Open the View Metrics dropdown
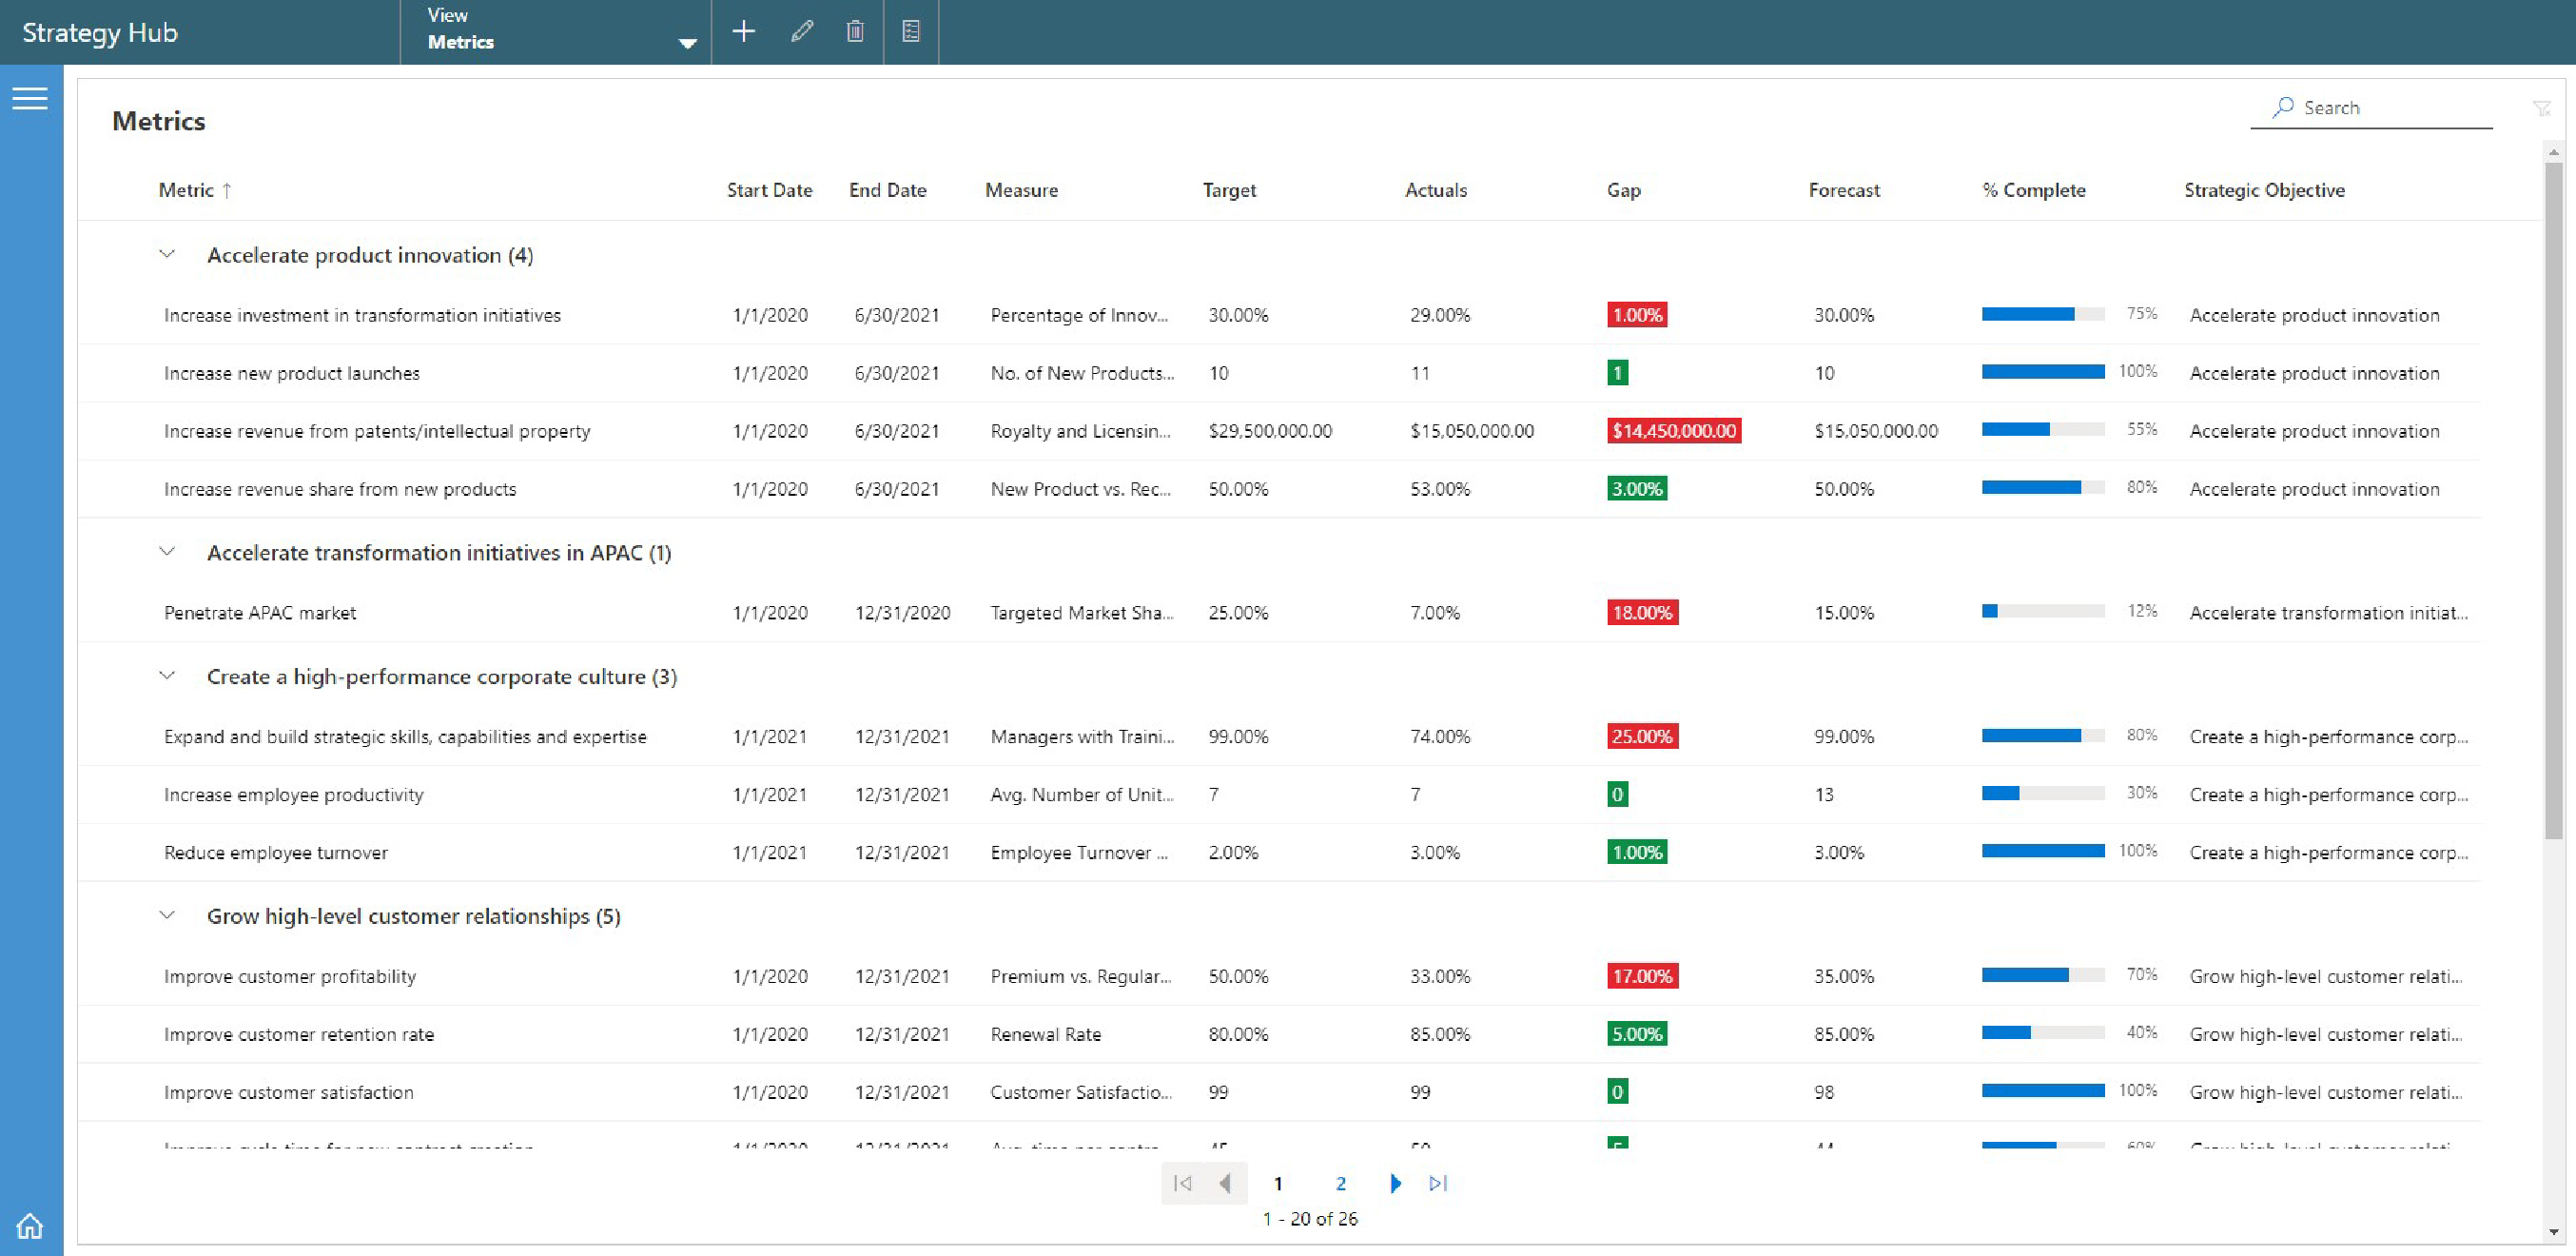The image size is (2576, 1256). tap(686, 42)
